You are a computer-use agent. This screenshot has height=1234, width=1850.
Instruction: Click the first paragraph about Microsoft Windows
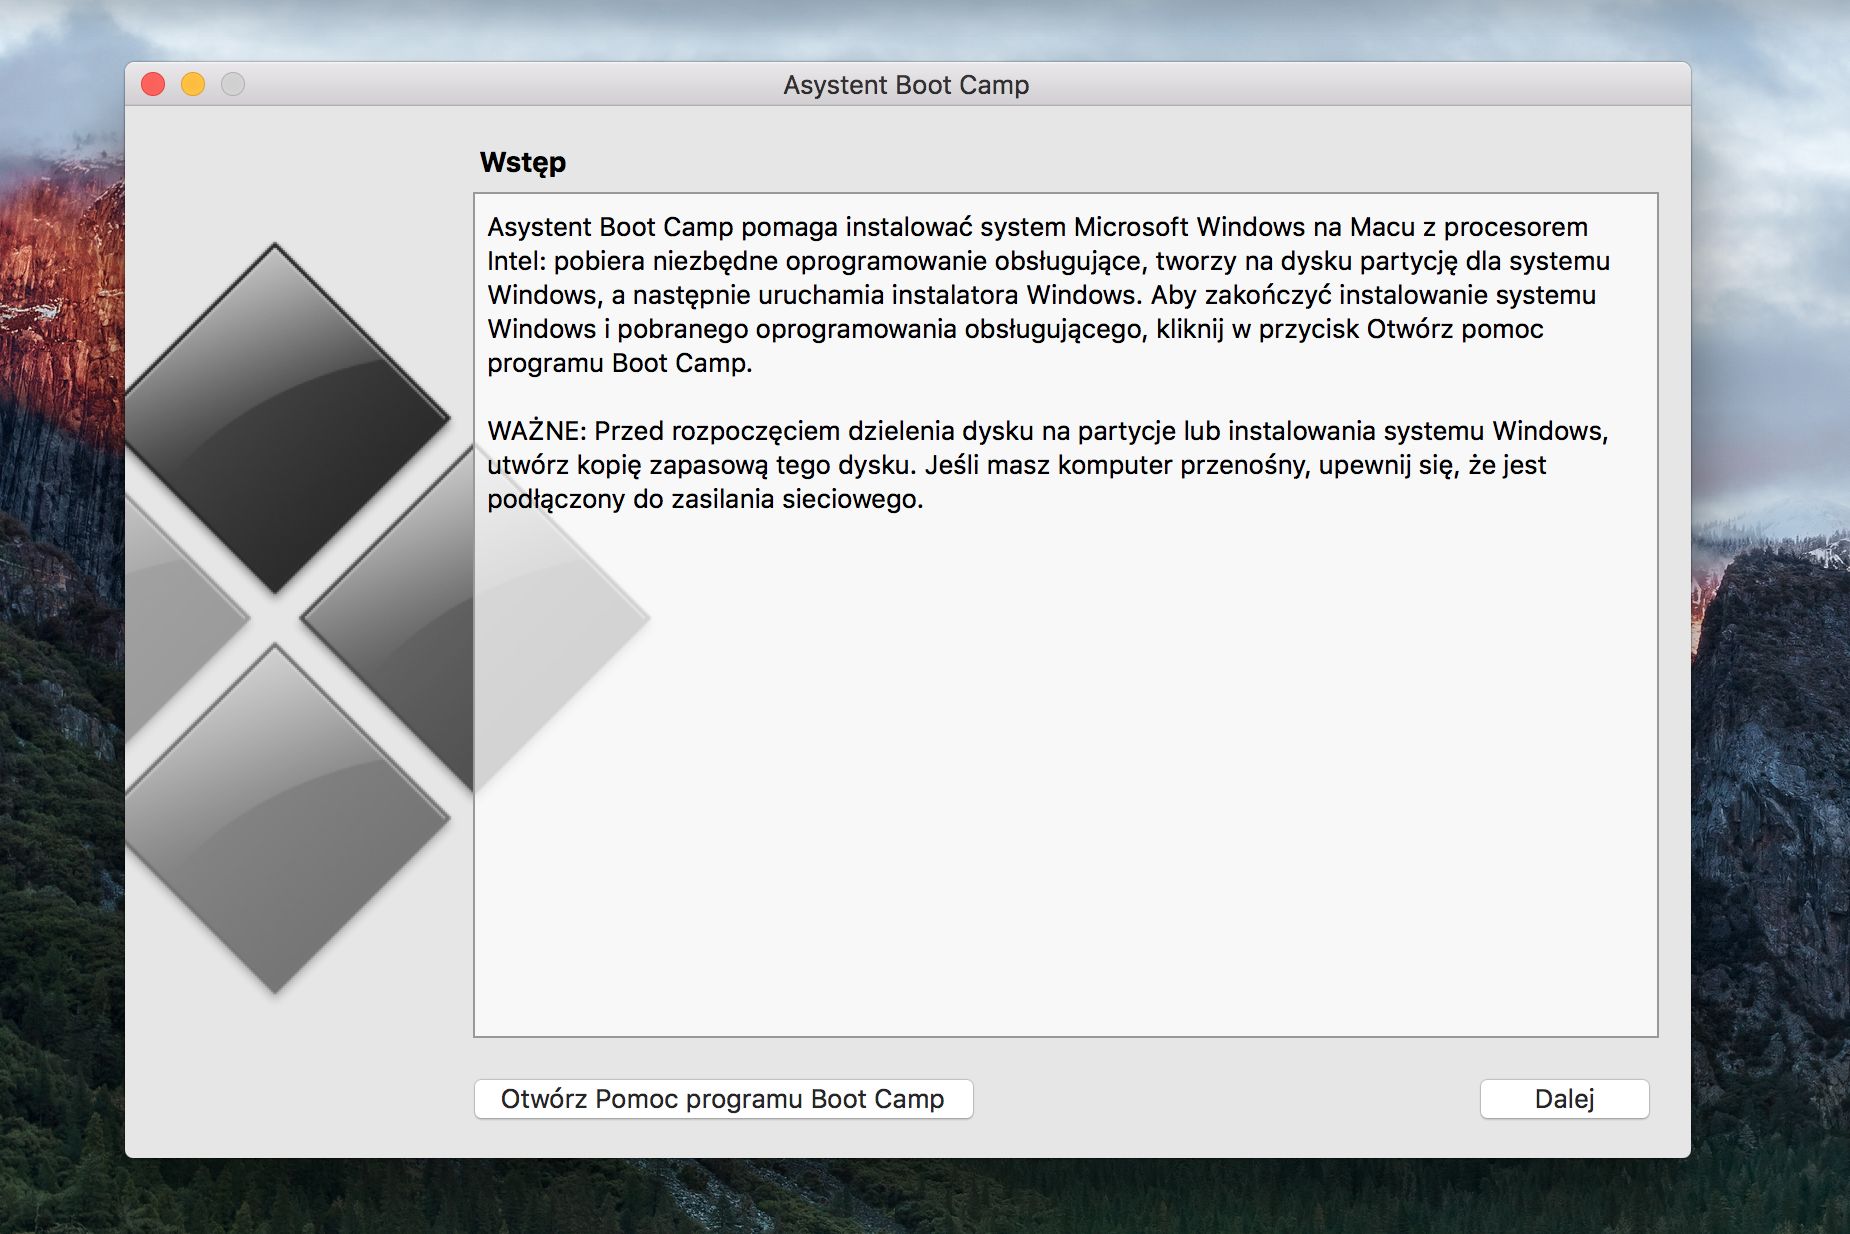(x=1048, y=295)
